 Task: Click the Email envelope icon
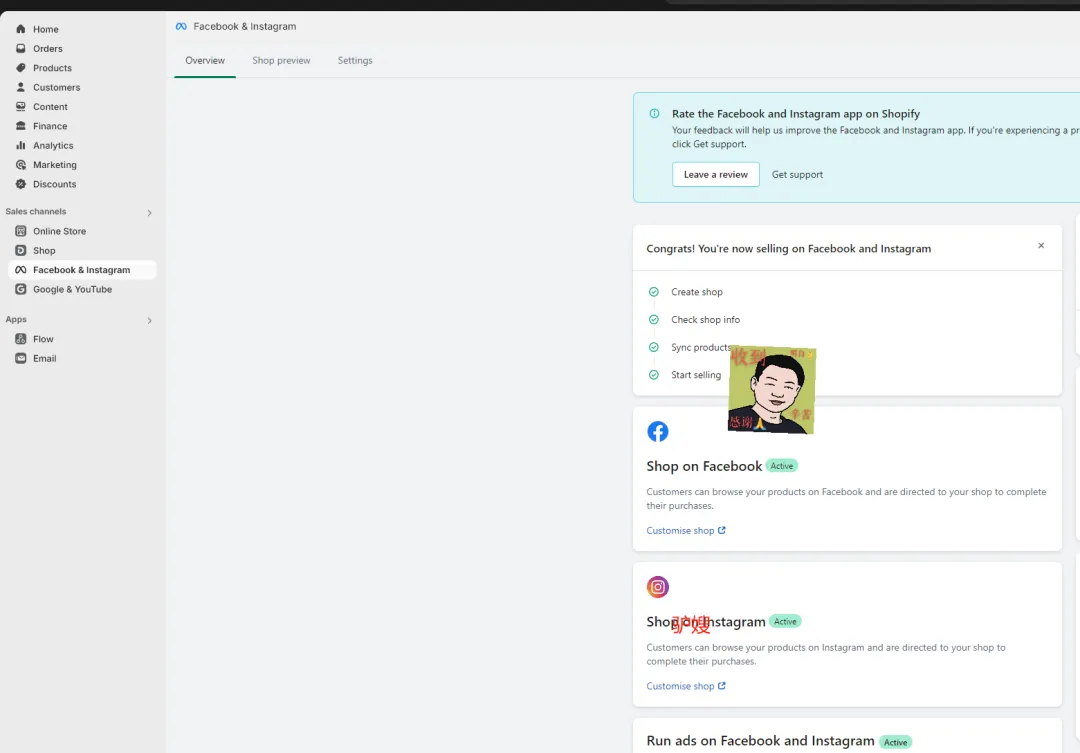click(x=21, y=358)
